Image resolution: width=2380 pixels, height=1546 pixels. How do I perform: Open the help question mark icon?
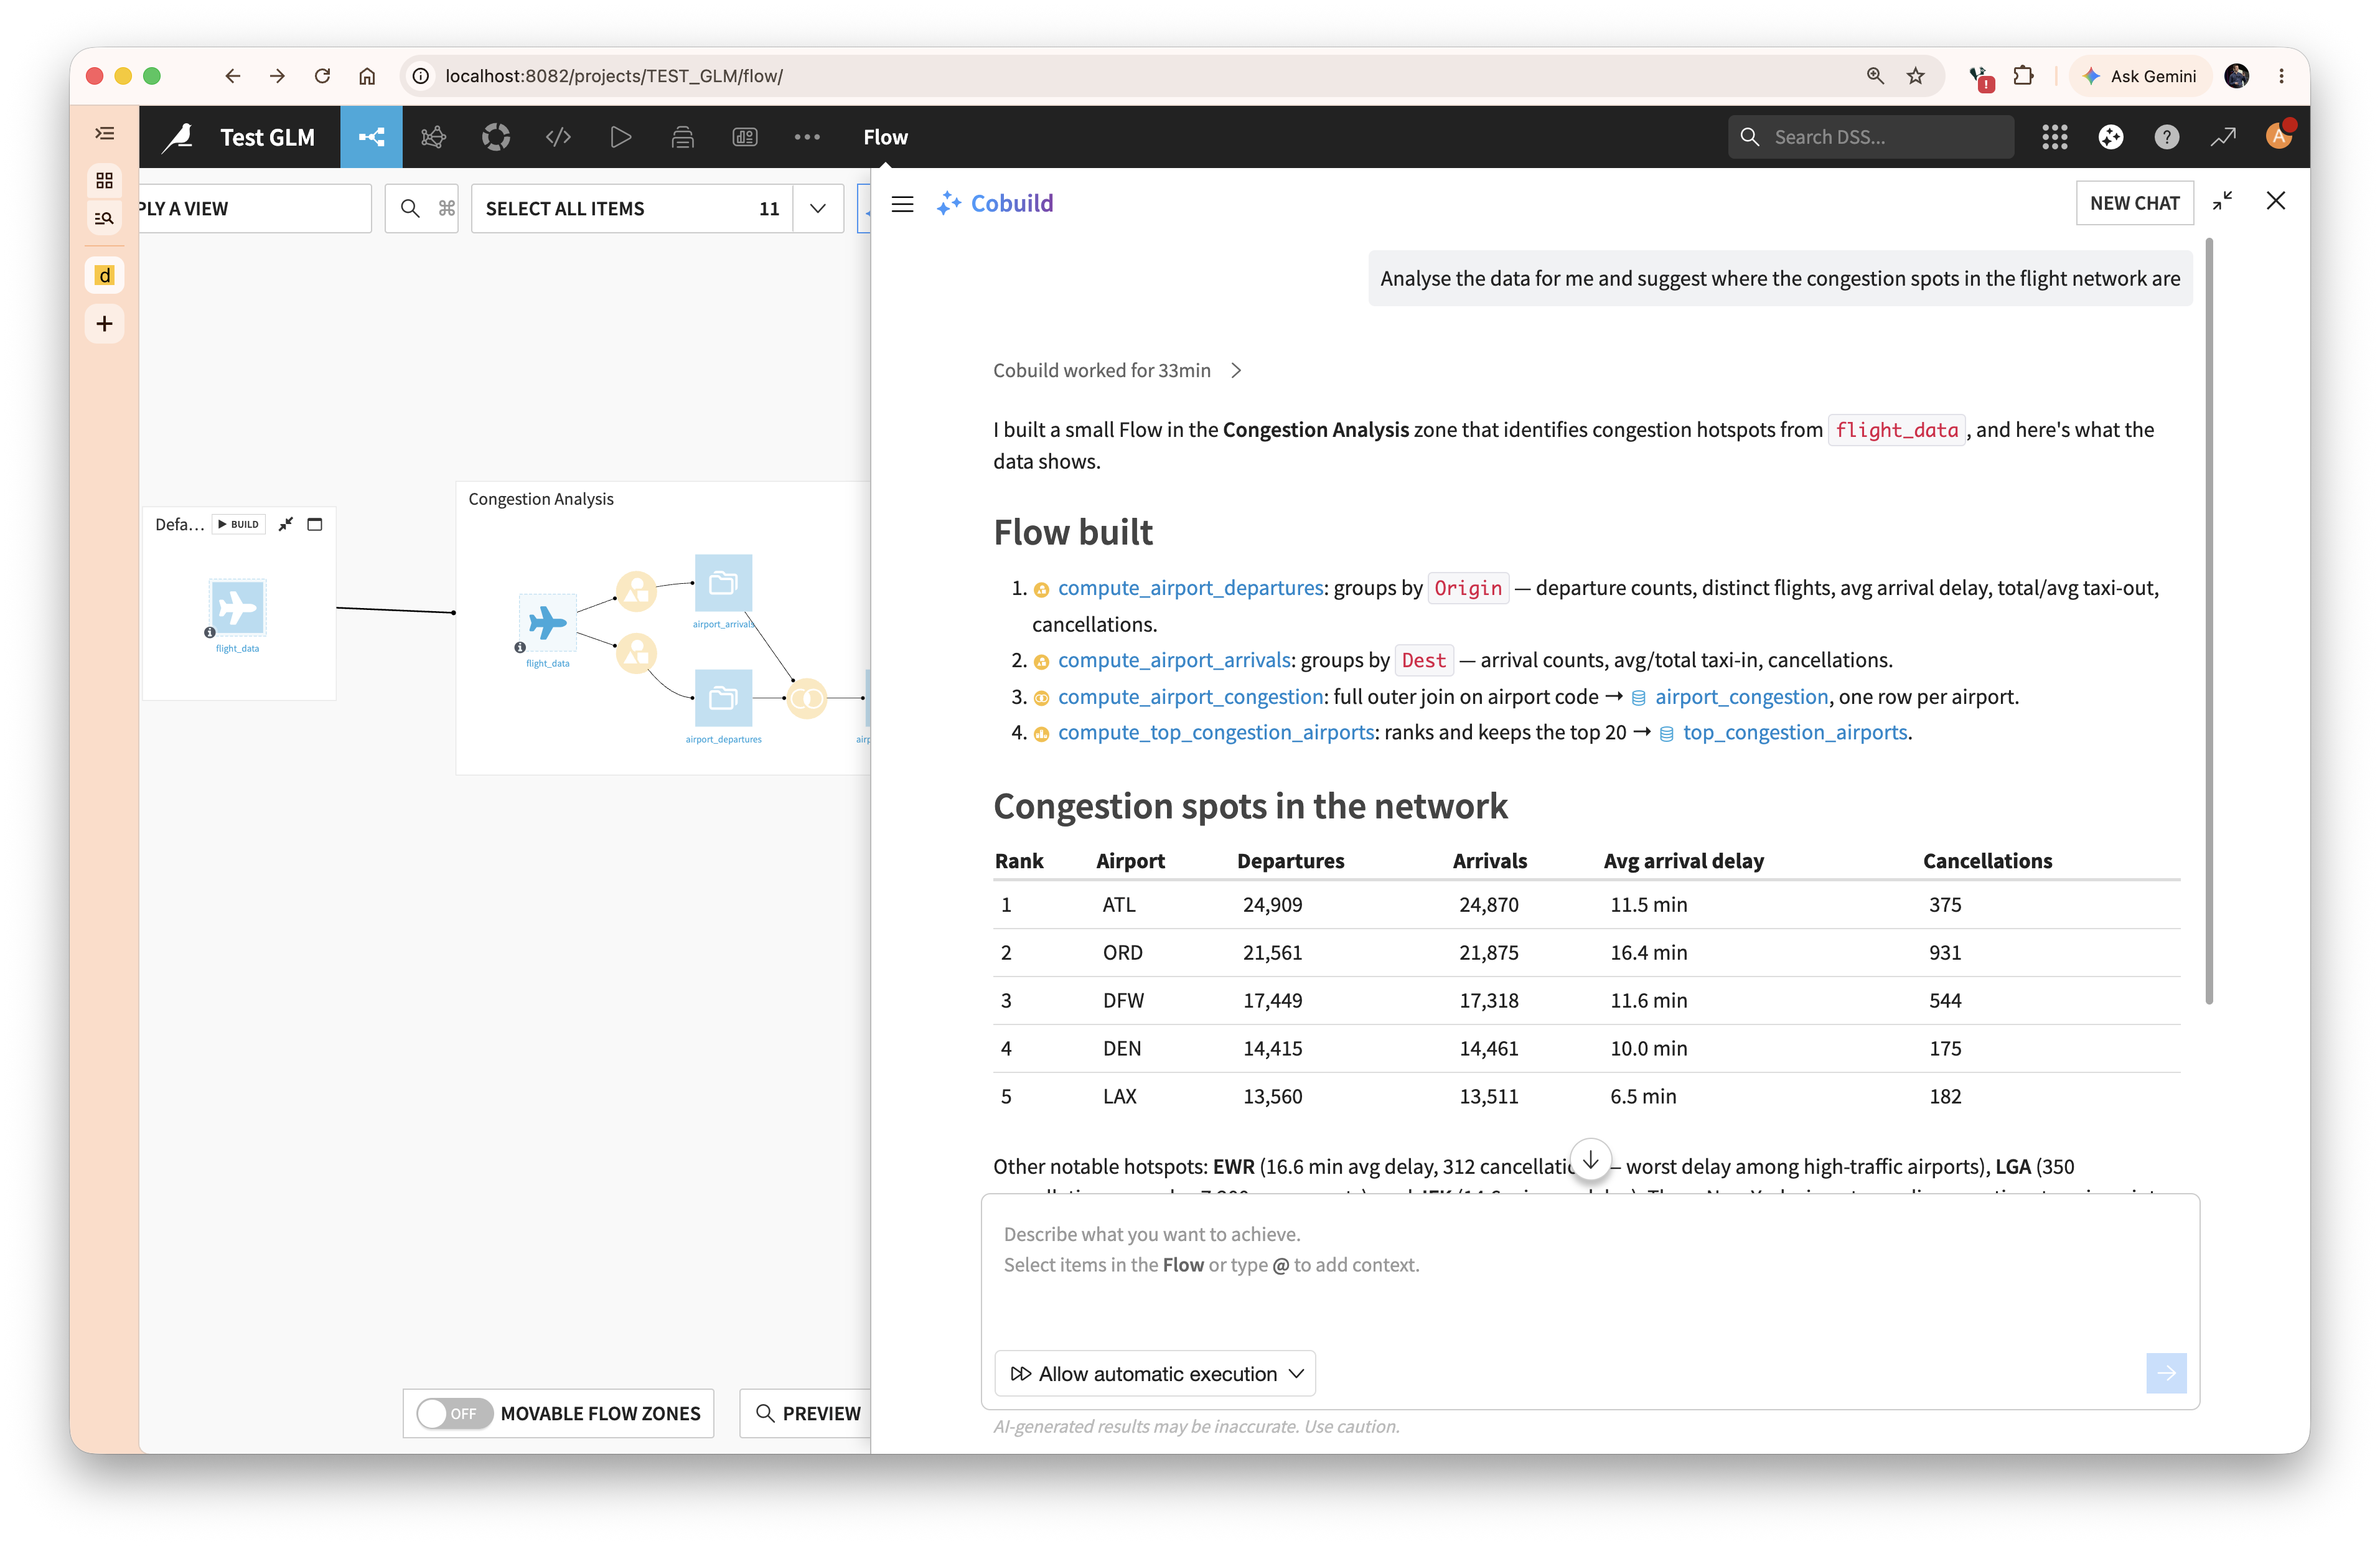[x=2166, y=137]
